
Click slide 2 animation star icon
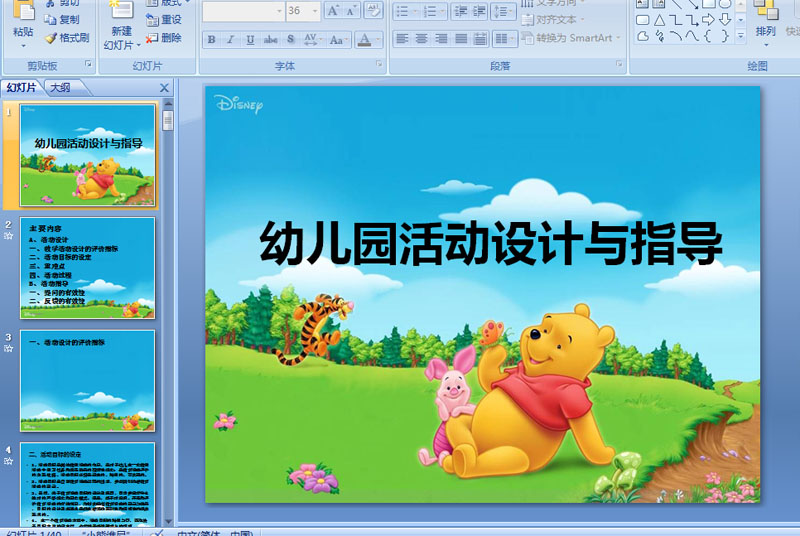(8, 236)
